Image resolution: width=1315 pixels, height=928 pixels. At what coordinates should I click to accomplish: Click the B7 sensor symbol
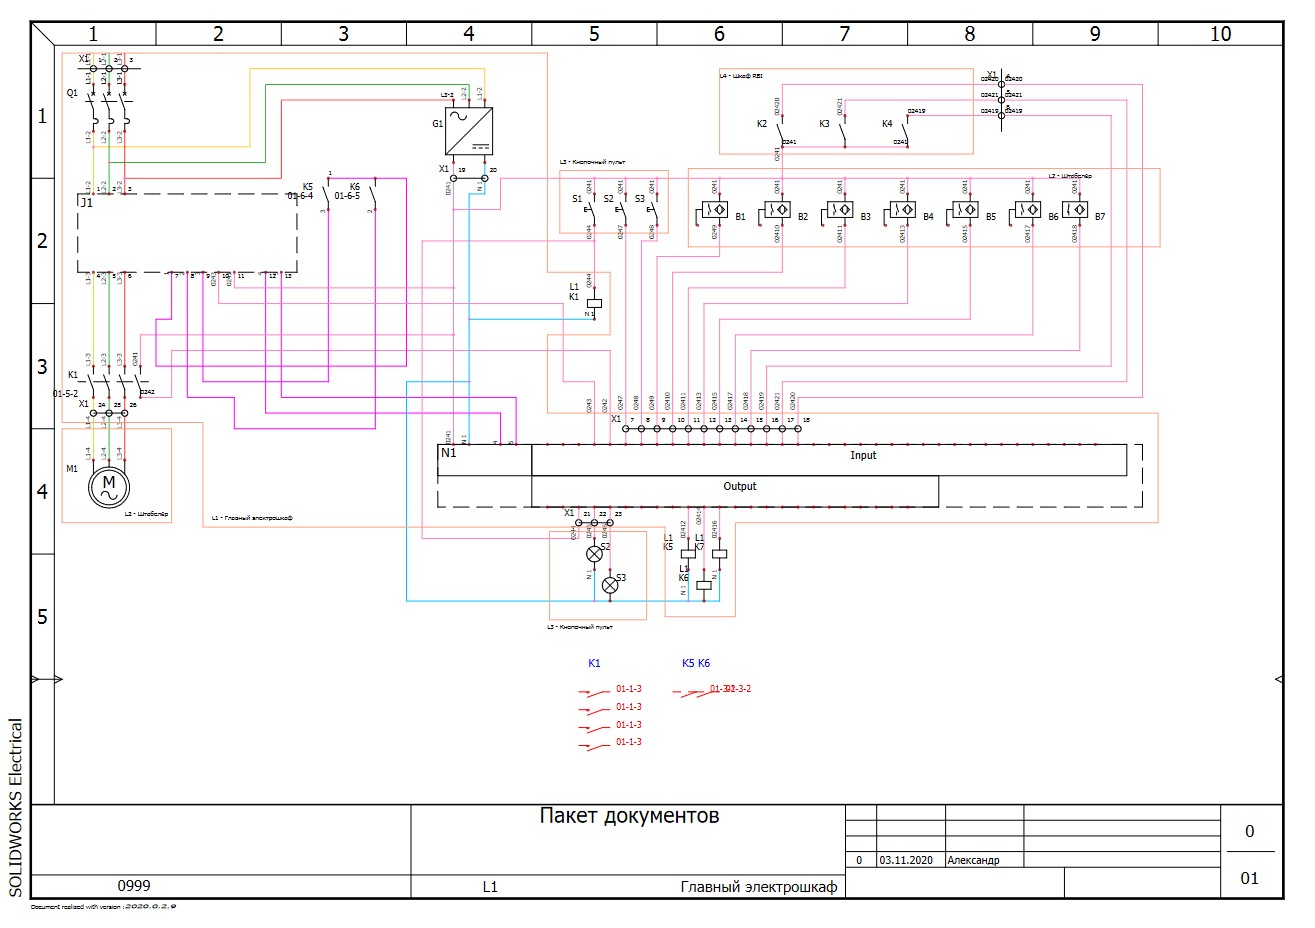pyautogui.click(x=1075, y=211)
